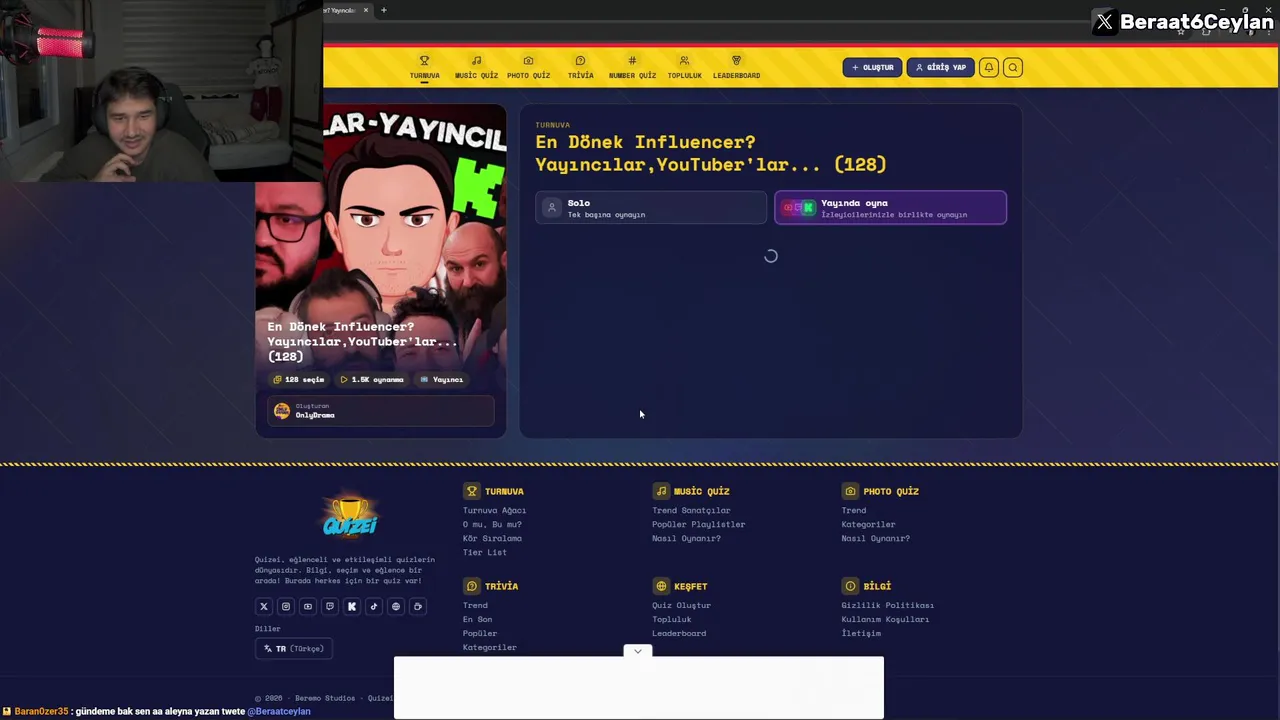The image size is (1280, 720).
Task: Open Turnuva Ağacı footer link
Action: [x=494, y=510]
